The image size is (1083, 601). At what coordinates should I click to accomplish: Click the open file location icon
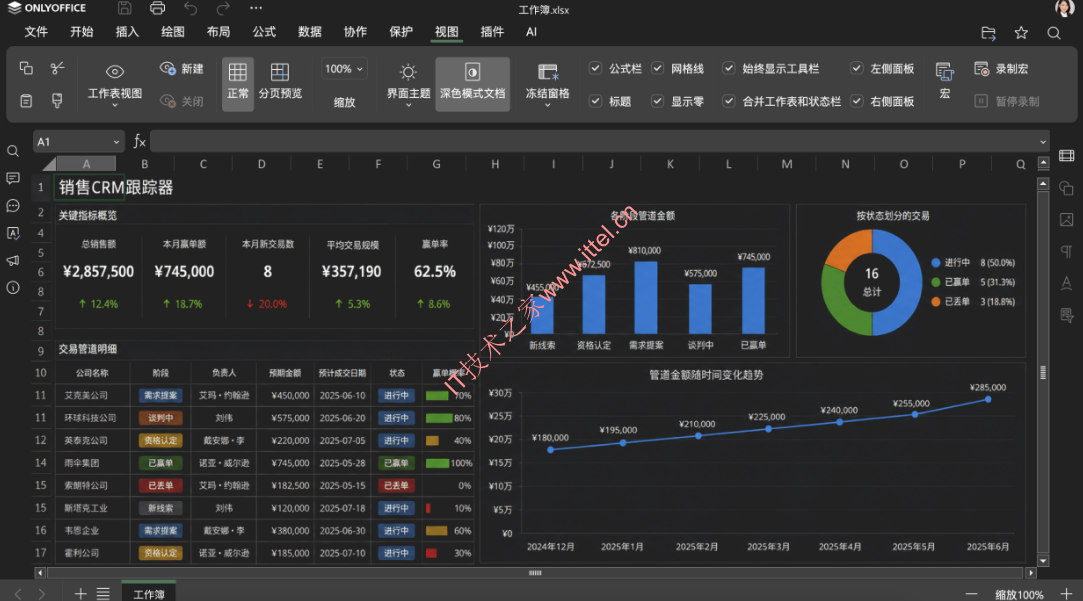(988, 32)
